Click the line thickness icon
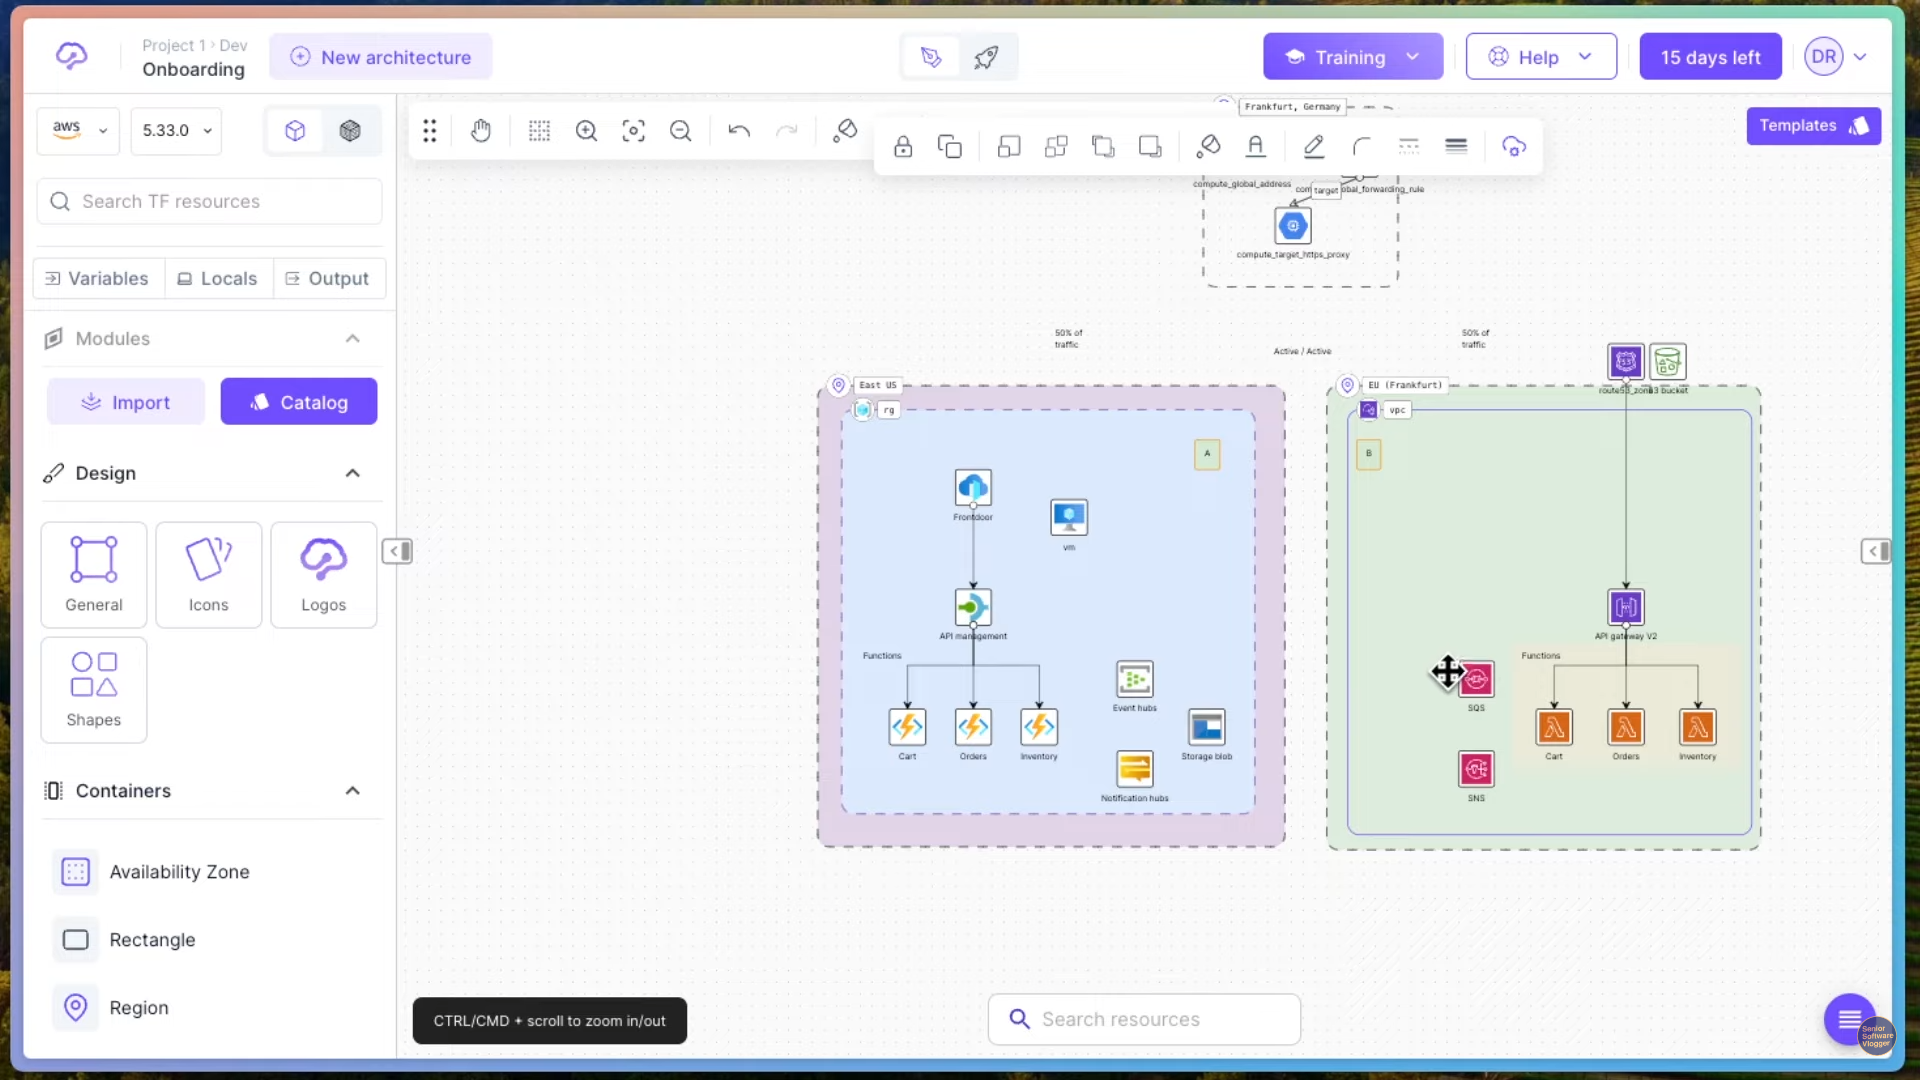The height and width of the screenshot is (1080, 1920). coord(1456,147)
